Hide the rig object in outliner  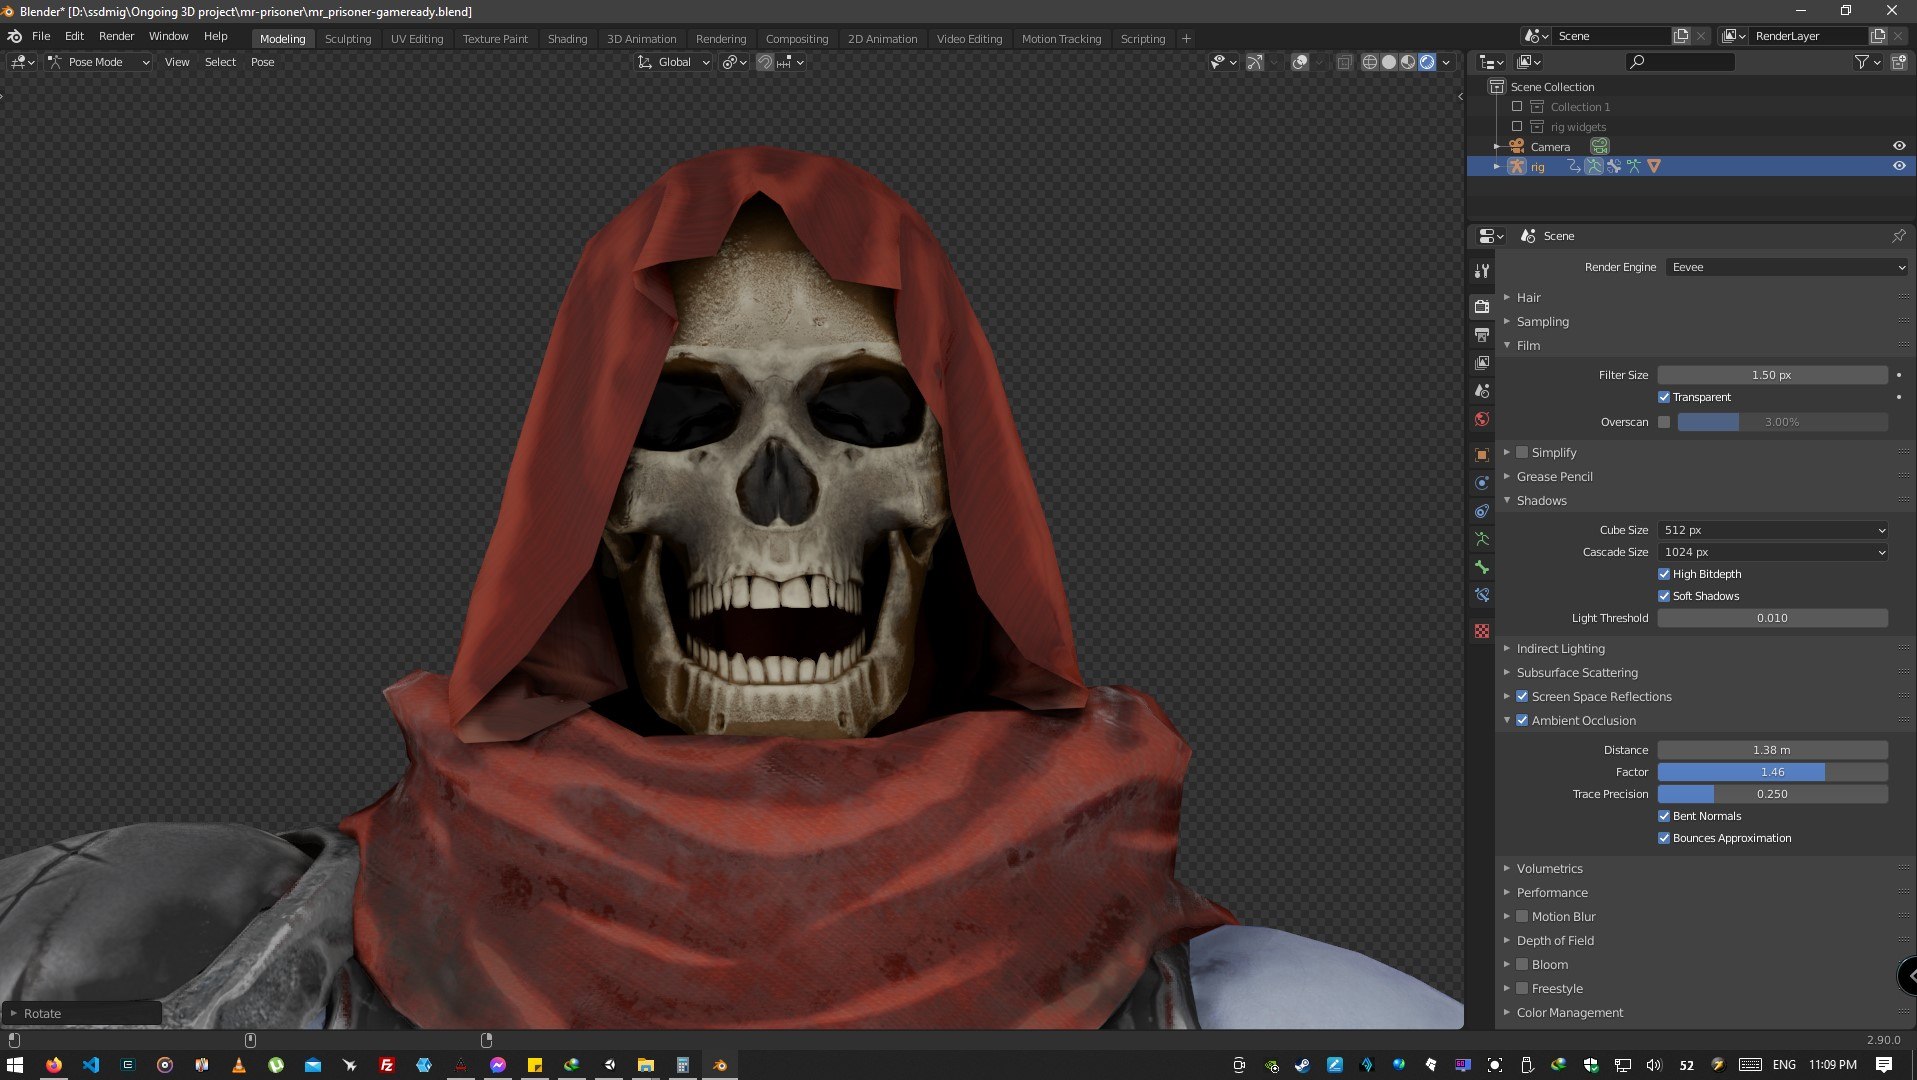tap(1899, 166)
